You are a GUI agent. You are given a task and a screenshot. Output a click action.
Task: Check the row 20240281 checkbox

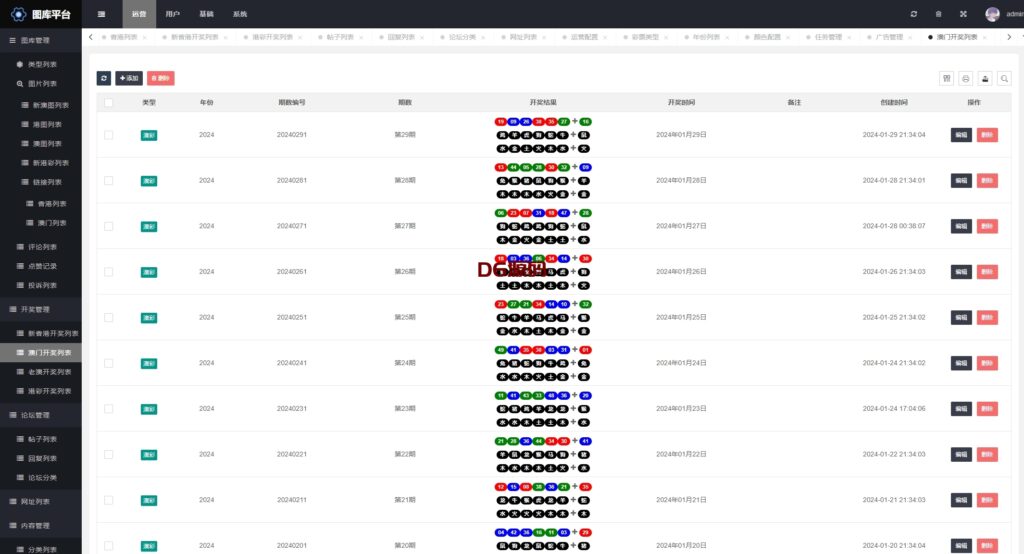tap(108, 180)
